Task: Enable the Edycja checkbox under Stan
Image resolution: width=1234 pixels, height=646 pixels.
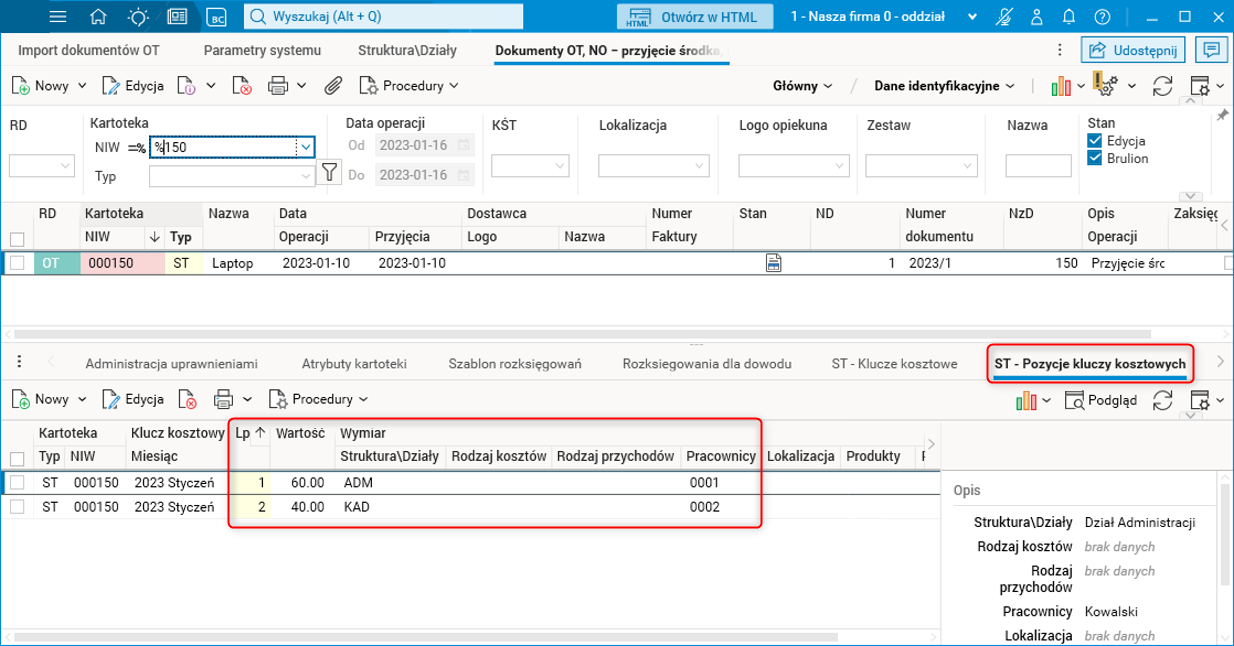Action: point(1095,141)
